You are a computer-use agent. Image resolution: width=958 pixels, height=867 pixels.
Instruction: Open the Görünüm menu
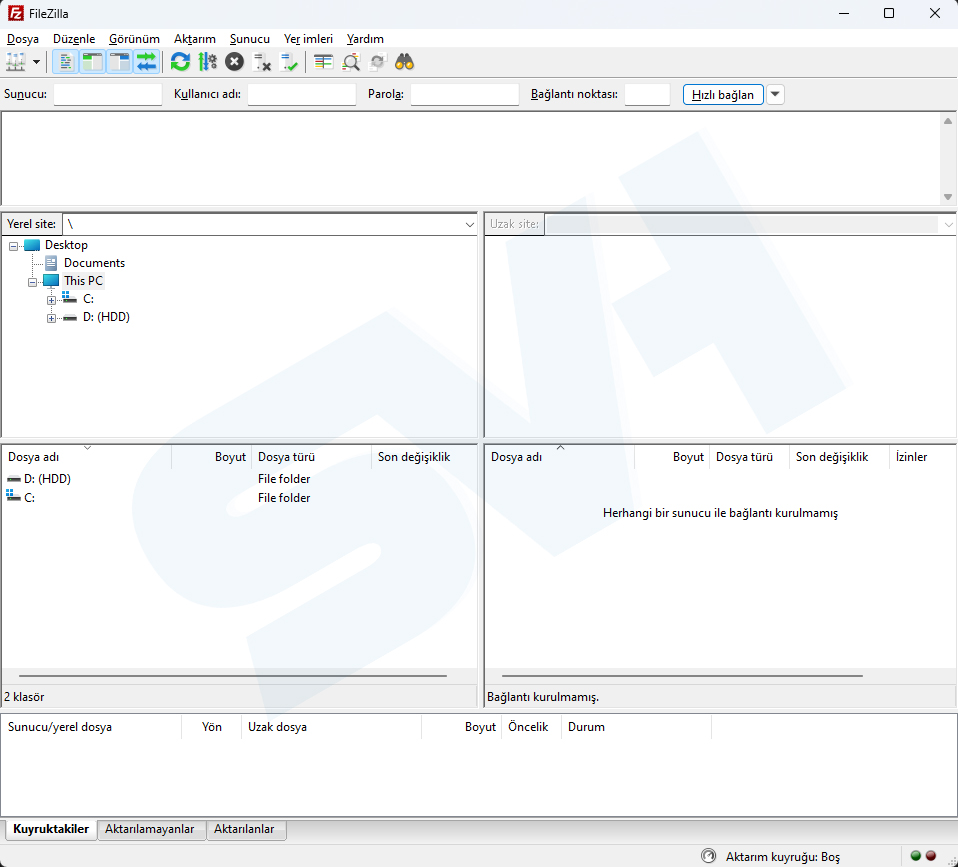tap(134, 39)
